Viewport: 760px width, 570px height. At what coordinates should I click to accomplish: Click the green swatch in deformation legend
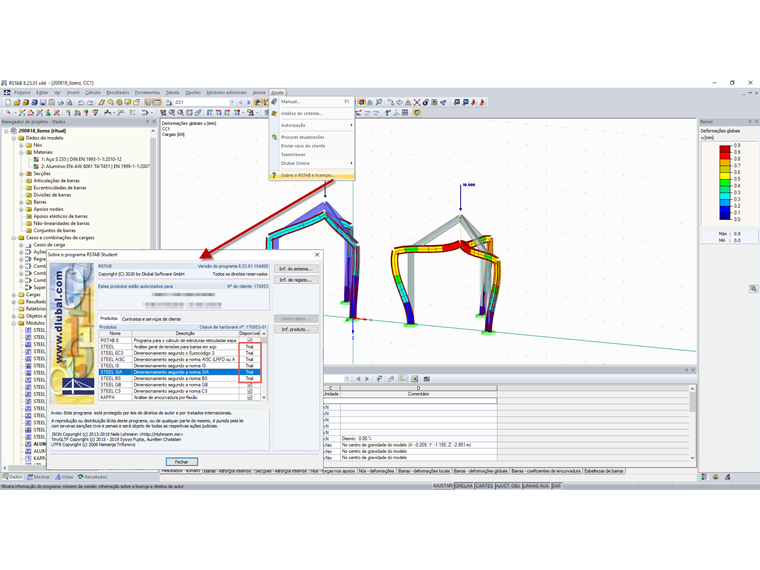[725, 185]
